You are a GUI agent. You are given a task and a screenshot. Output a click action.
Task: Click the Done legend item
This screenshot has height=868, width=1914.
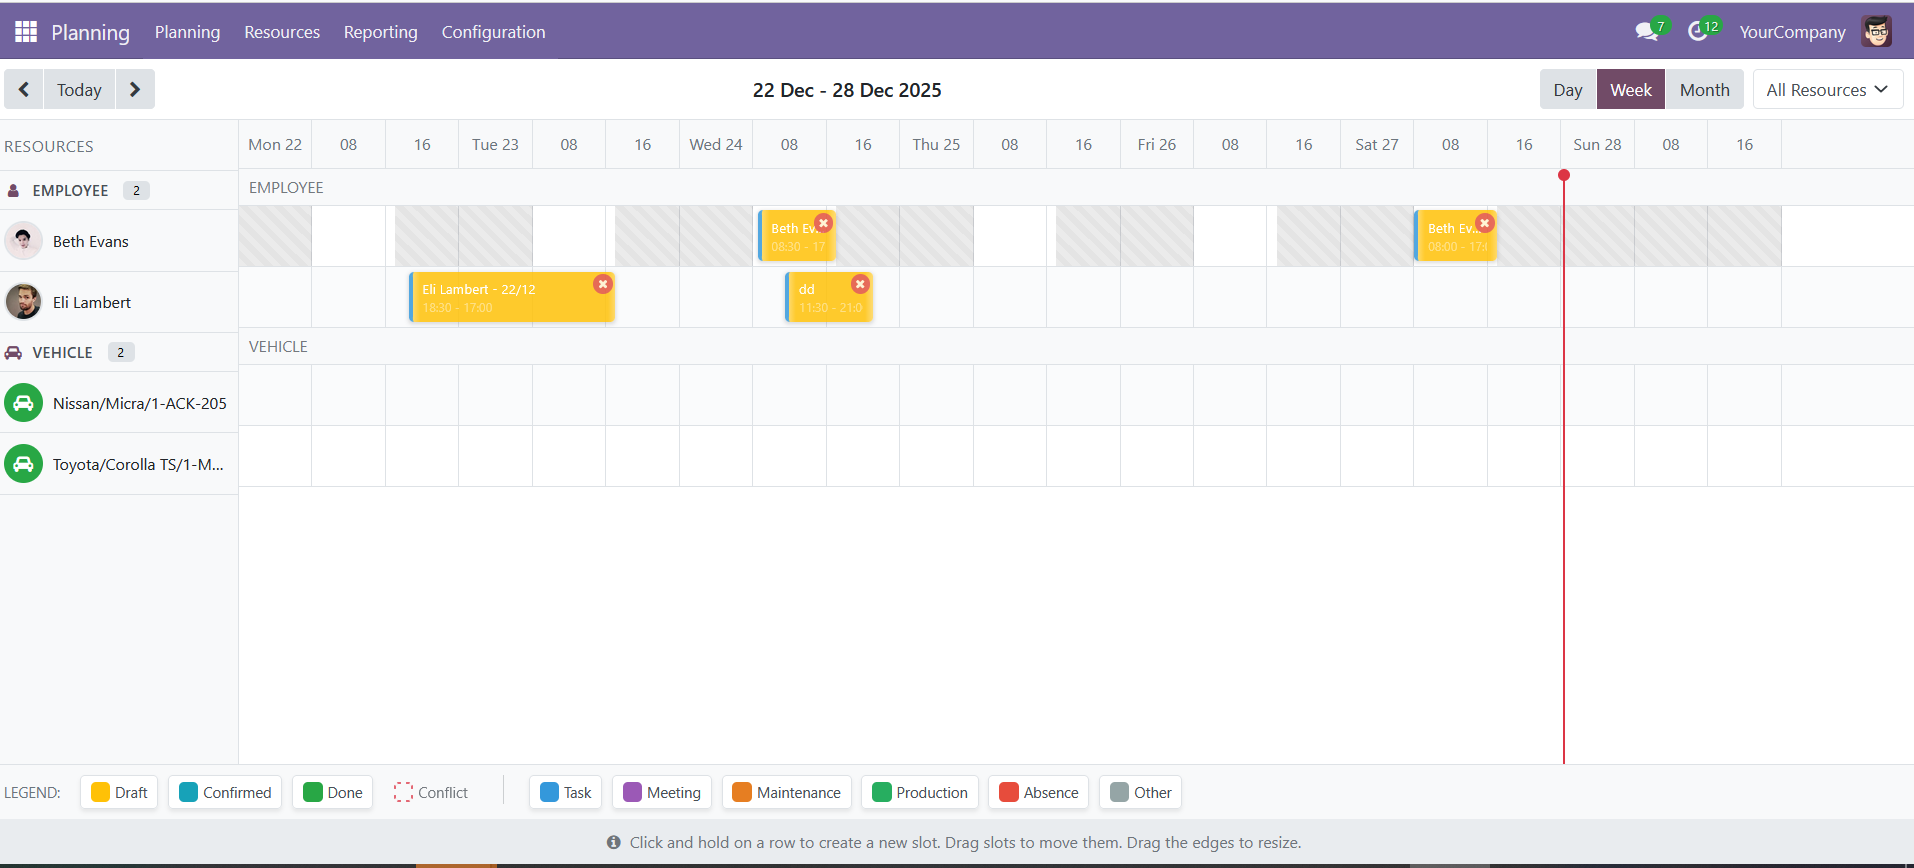[332, 792]
